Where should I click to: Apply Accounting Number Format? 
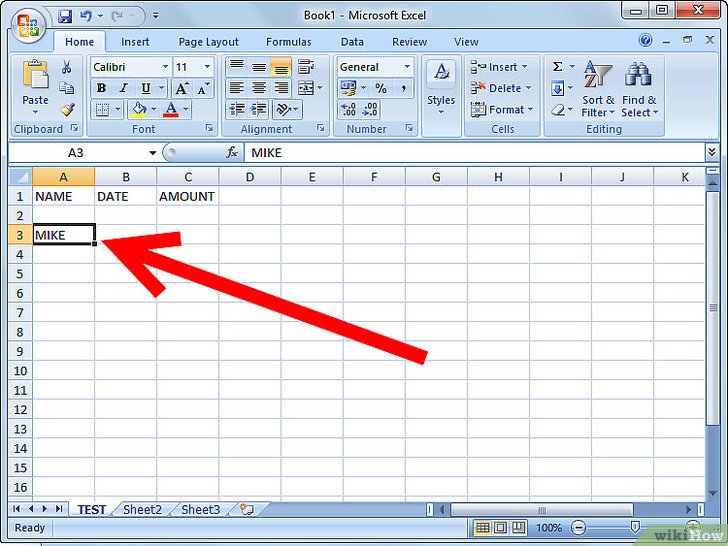pyautogui.click(x=348, y=88)
